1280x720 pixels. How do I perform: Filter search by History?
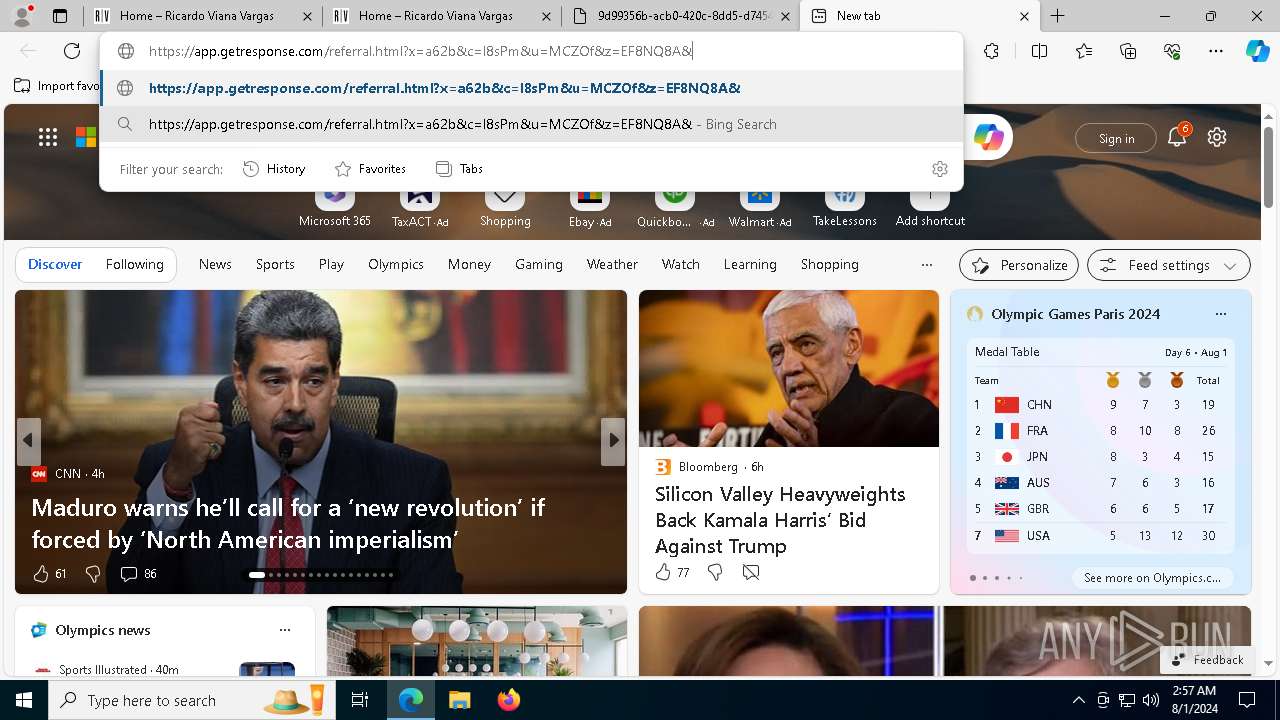click(x=274, y=169)
